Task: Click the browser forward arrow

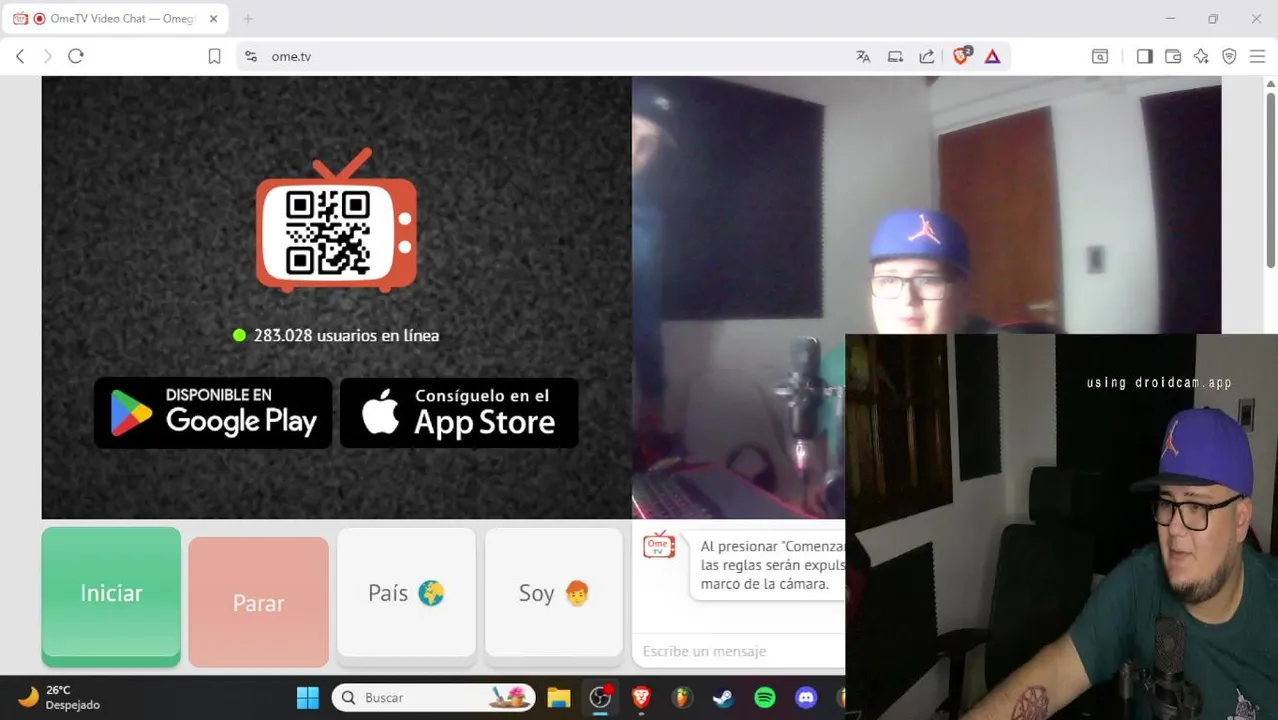Action: 47,57
